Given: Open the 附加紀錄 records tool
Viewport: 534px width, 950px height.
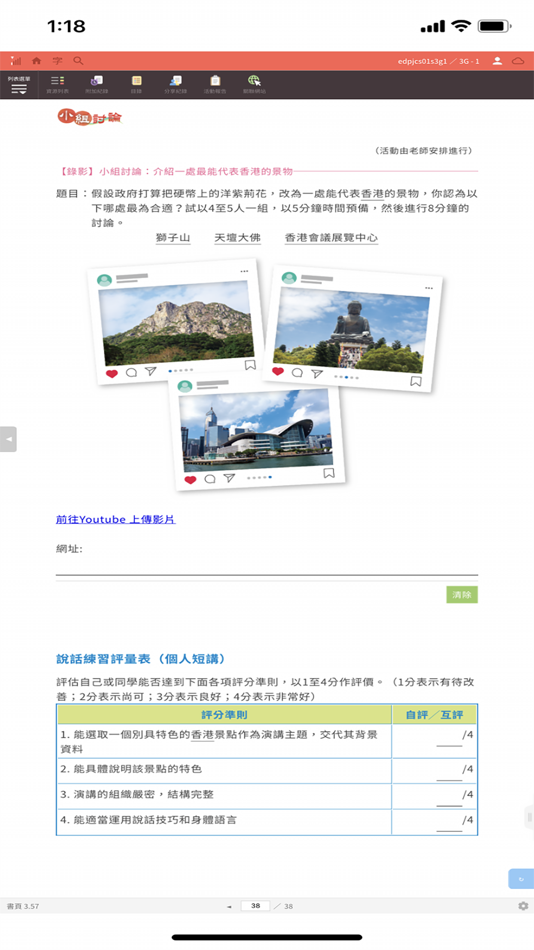Looking at the screenshot, I should [97, 84].
